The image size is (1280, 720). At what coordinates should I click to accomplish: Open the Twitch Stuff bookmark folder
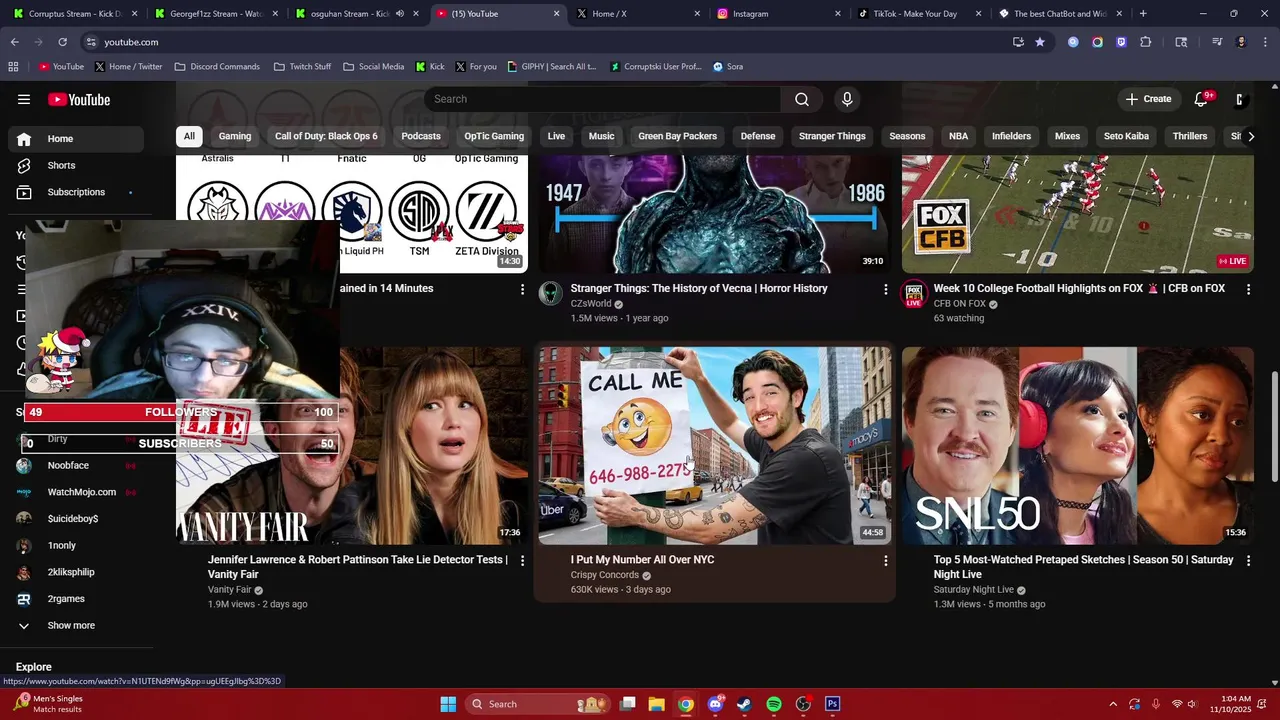tap(302, 67)
